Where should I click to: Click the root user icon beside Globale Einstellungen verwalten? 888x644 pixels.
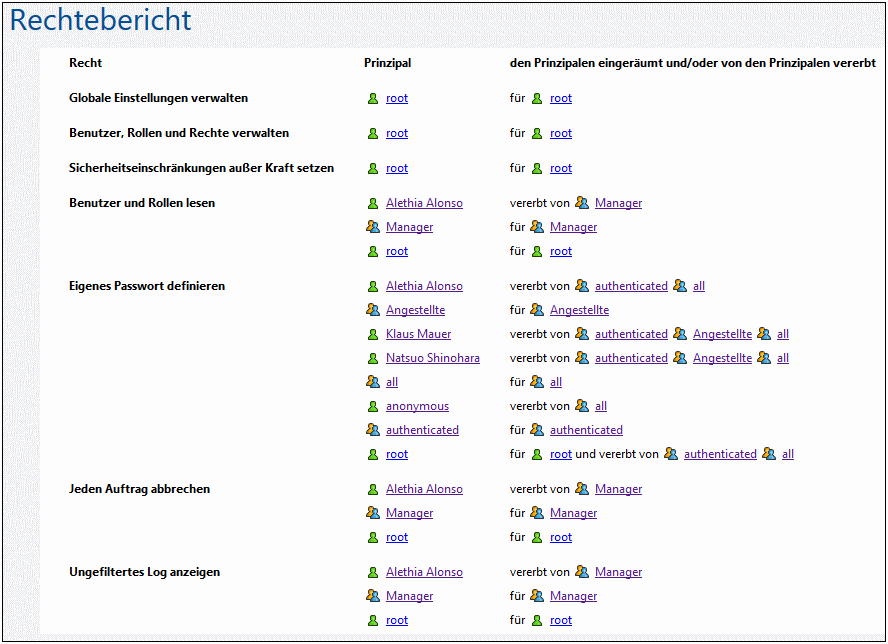373,98
